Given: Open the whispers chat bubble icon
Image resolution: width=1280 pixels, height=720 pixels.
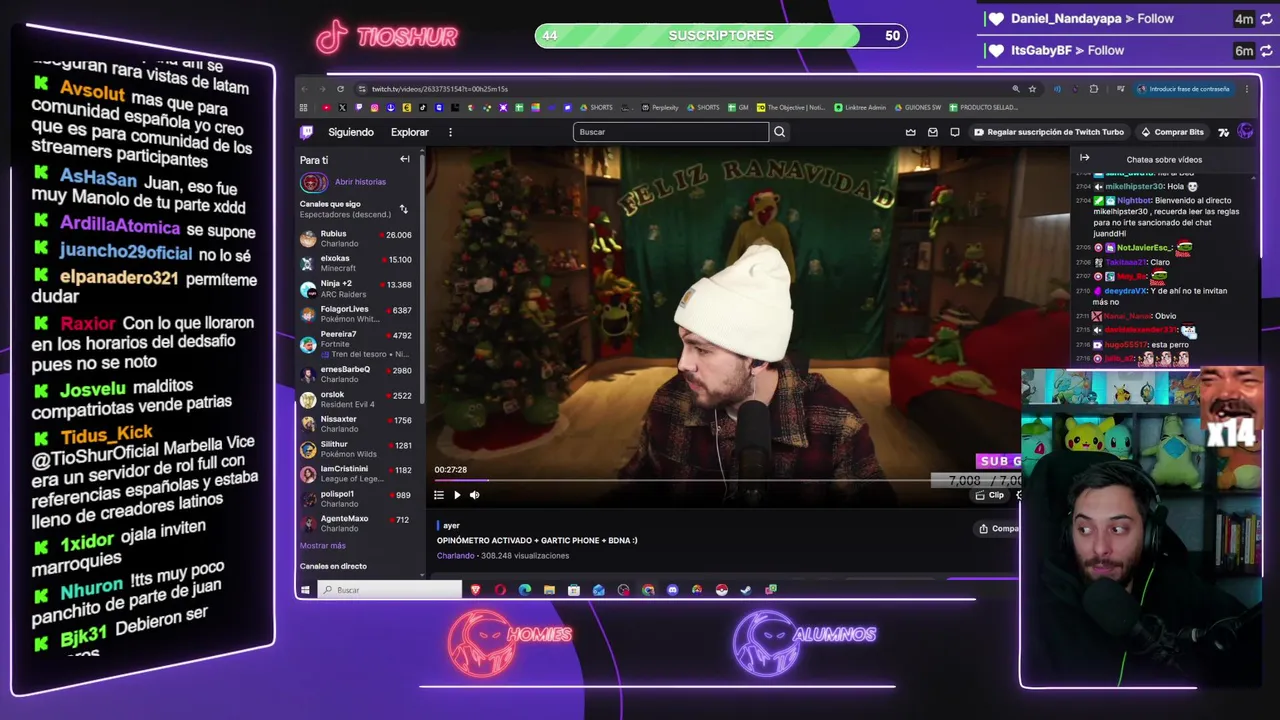Looking at the screenshot, I should coord(955,132).
